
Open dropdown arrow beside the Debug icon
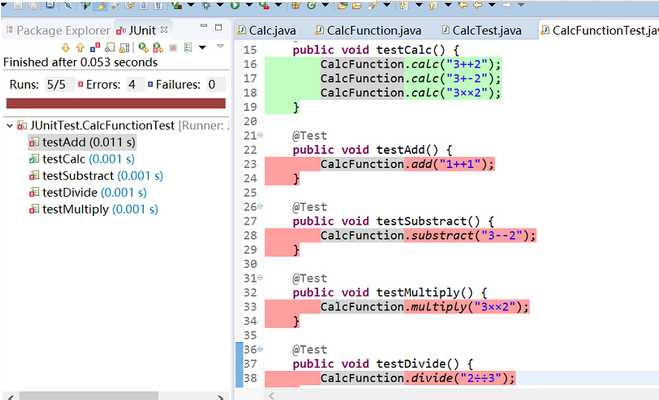point(220,5)
